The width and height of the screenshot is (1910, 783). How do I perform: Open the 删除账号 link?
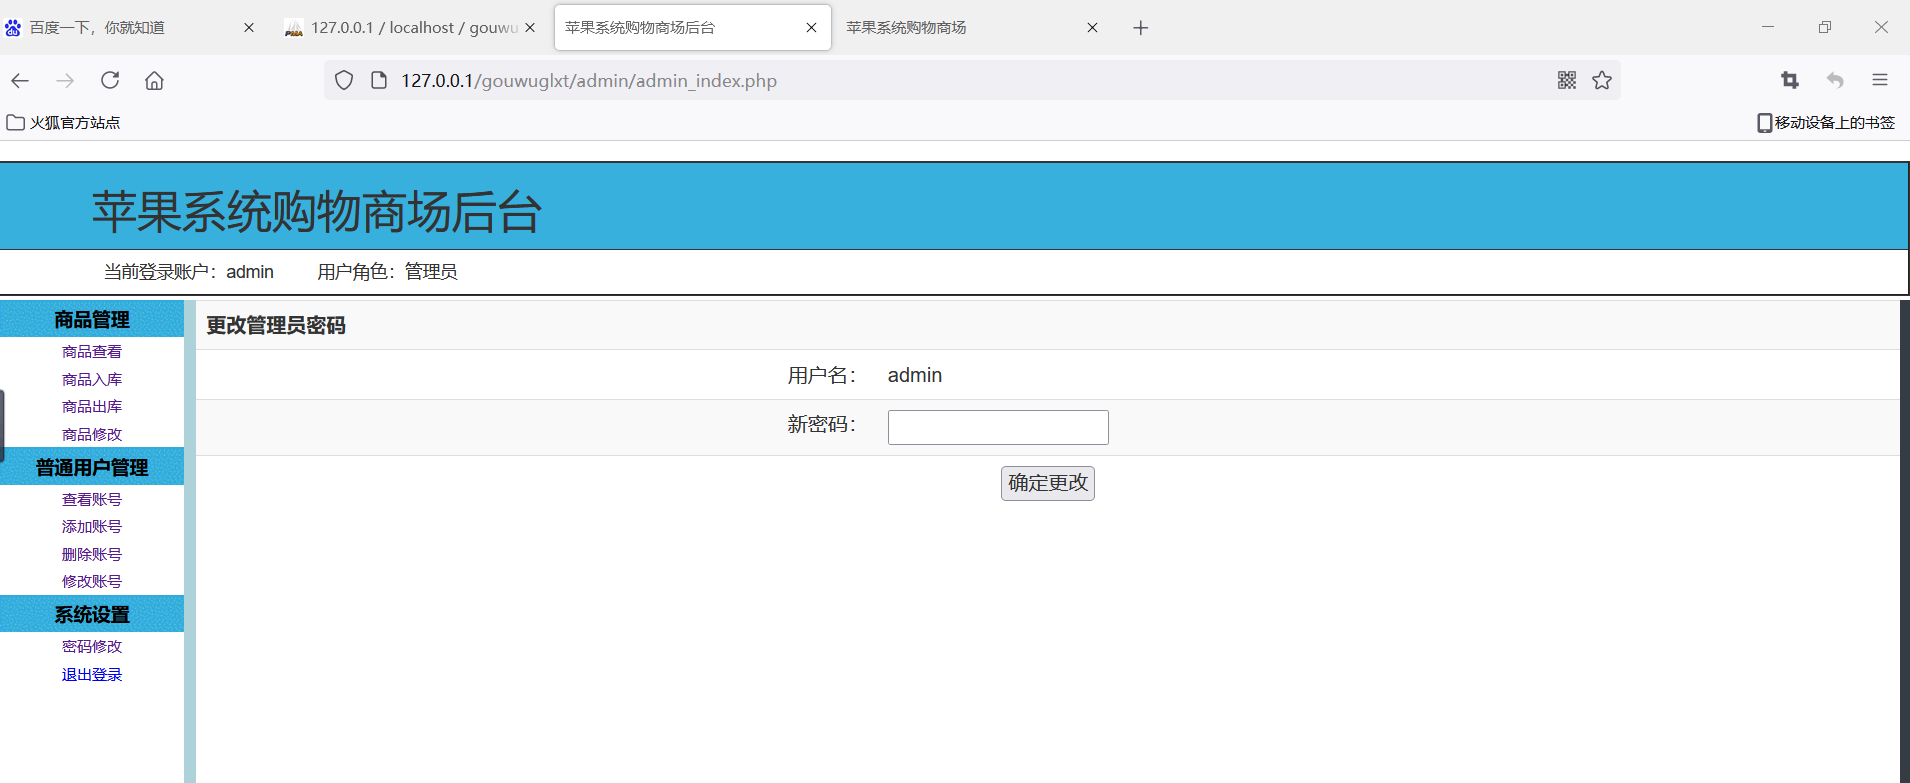(92, 555)
